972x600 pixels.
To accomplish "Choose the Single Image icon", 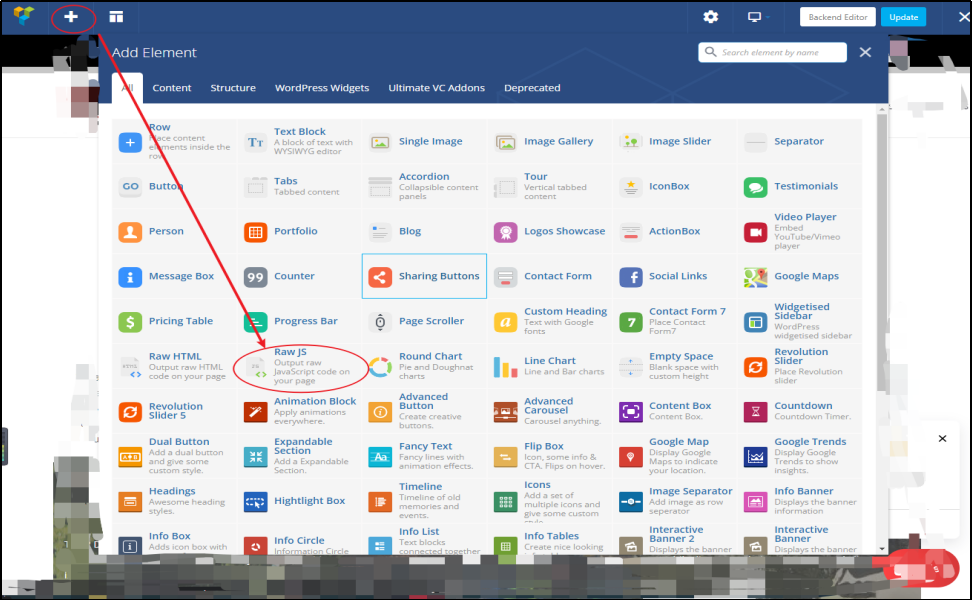I will click(380, 143).
